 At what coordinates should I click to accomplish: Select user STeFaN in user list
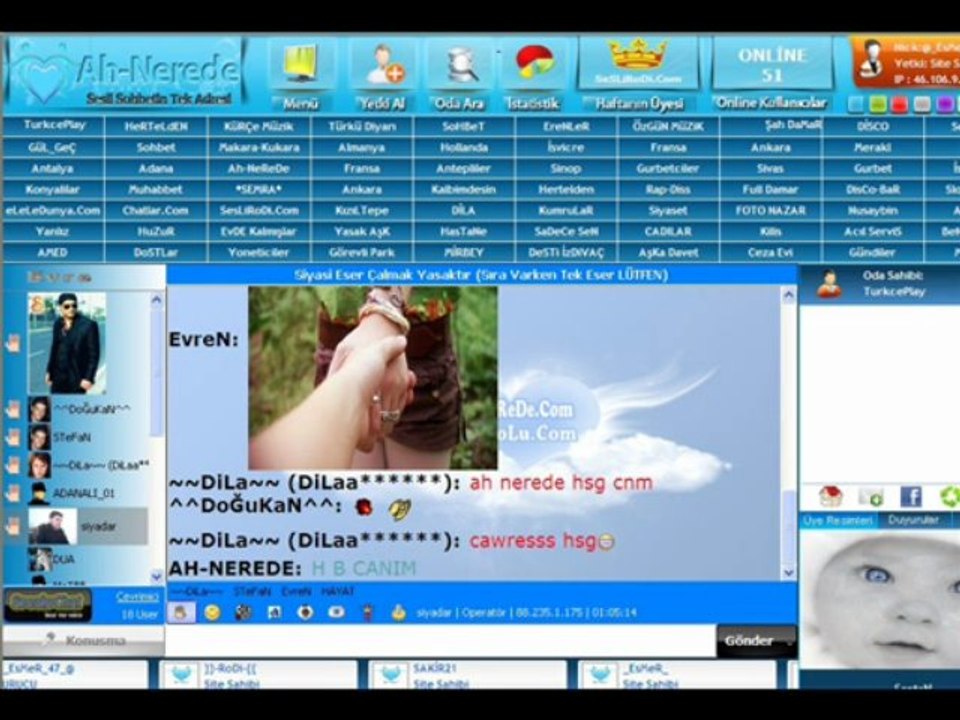[x=88, y=437]
